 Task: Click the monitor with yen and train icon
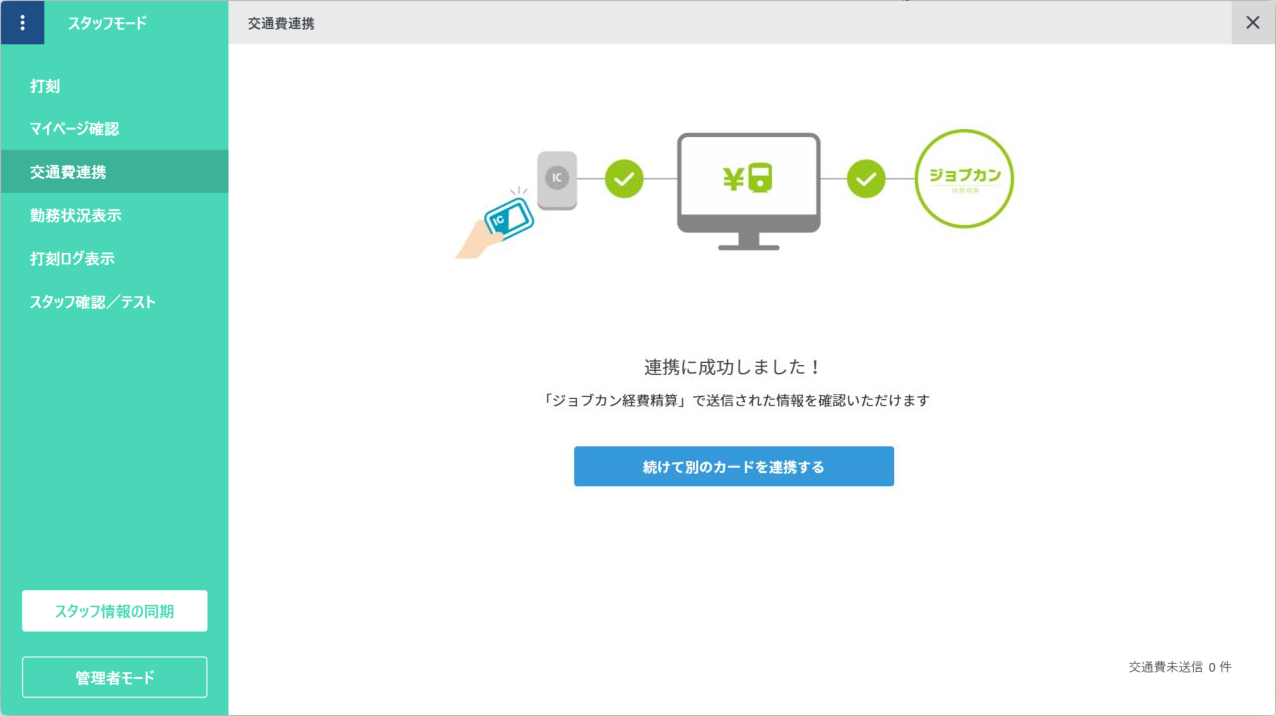click(x=749, y=191)
